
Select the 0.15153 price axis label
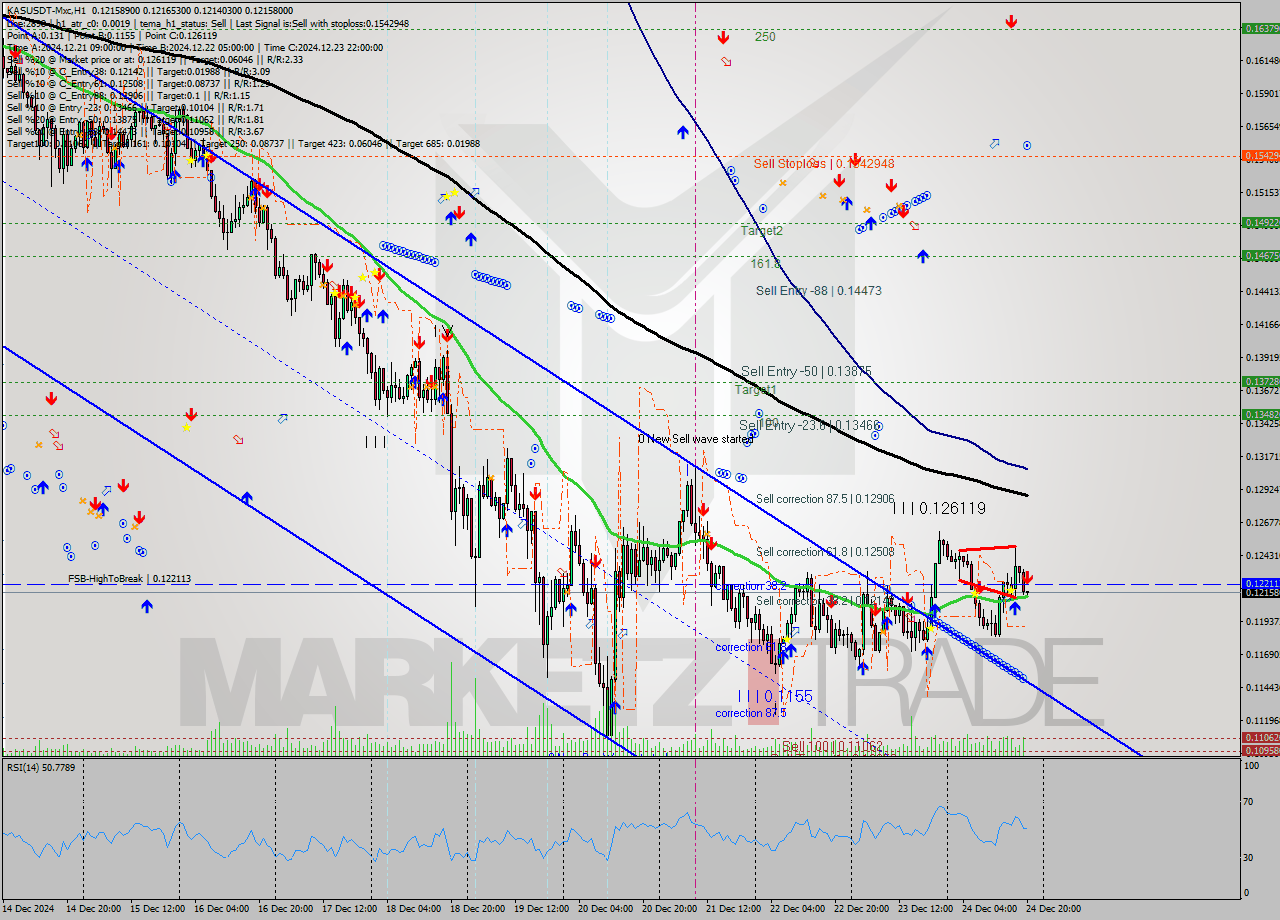point(1262,192)
